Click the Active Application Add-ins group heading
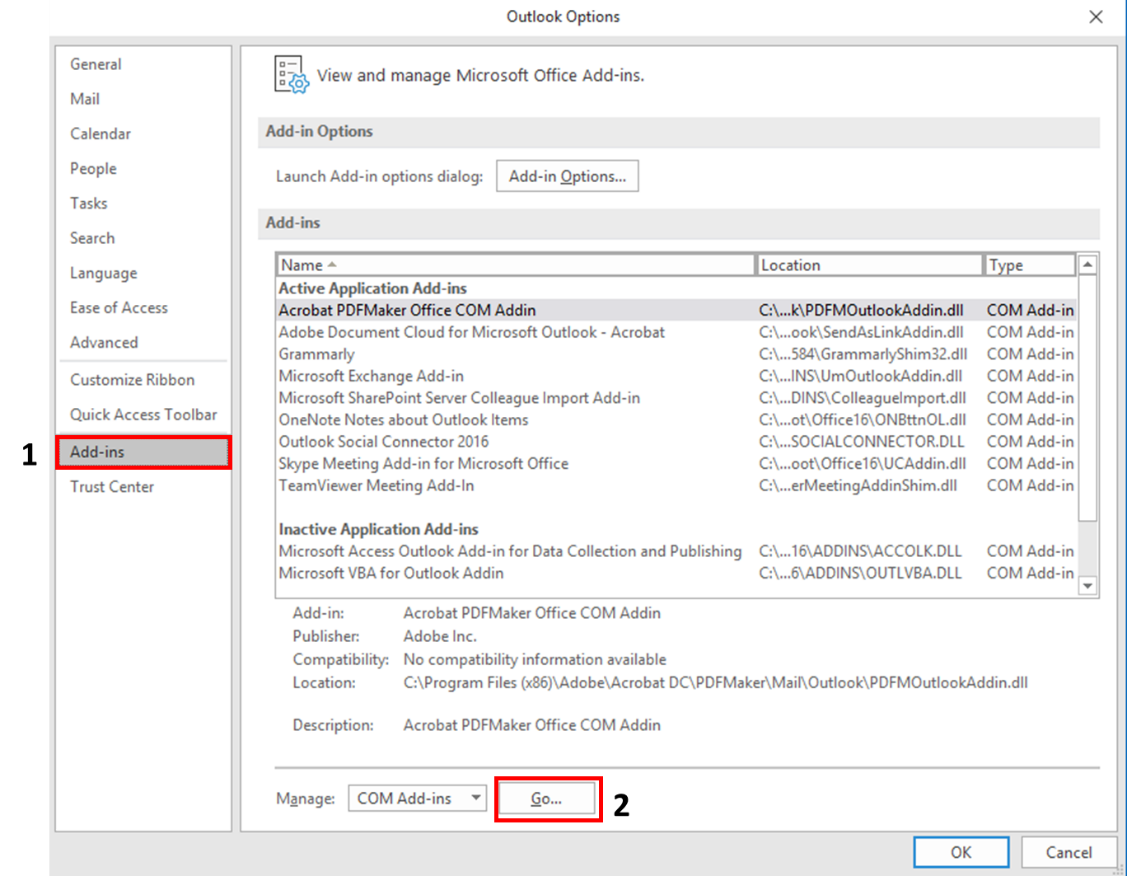The width and height of the screenshot is (1127, 876). coord(372,288)
